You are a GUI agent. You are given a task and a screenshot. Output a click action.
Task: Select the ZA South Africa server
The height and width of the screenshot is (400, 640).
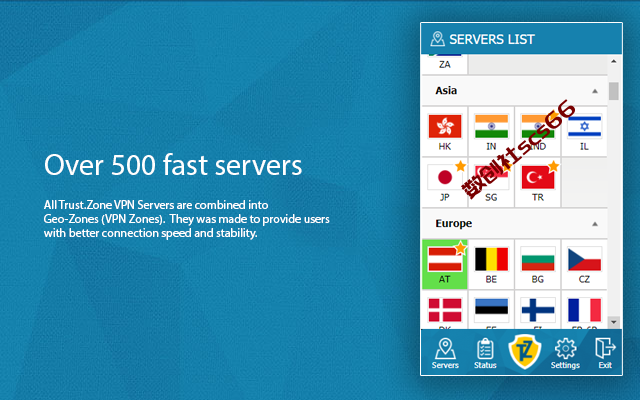(x=444, y=64)
